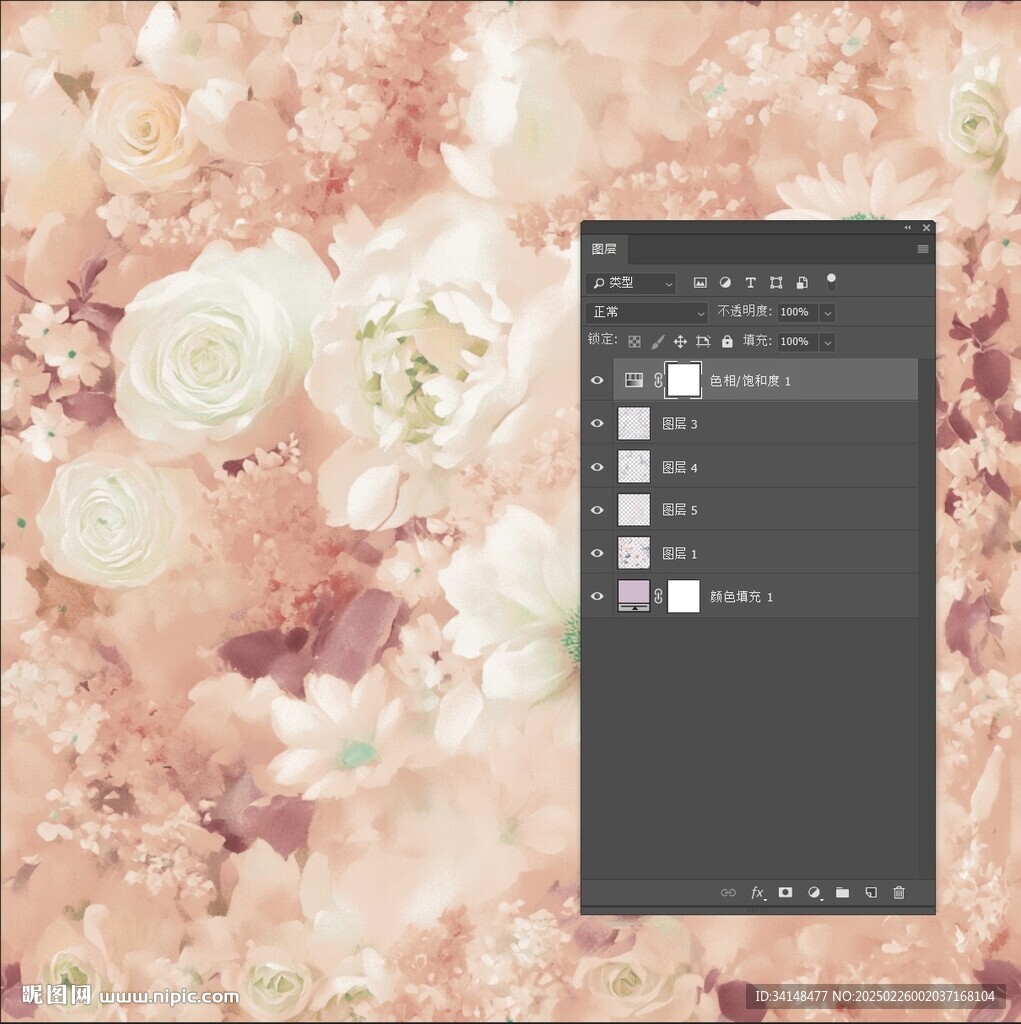Select the 图层 1 layer row
The width and height of the screenshot is (1021, 1024).
click(780, 553)
